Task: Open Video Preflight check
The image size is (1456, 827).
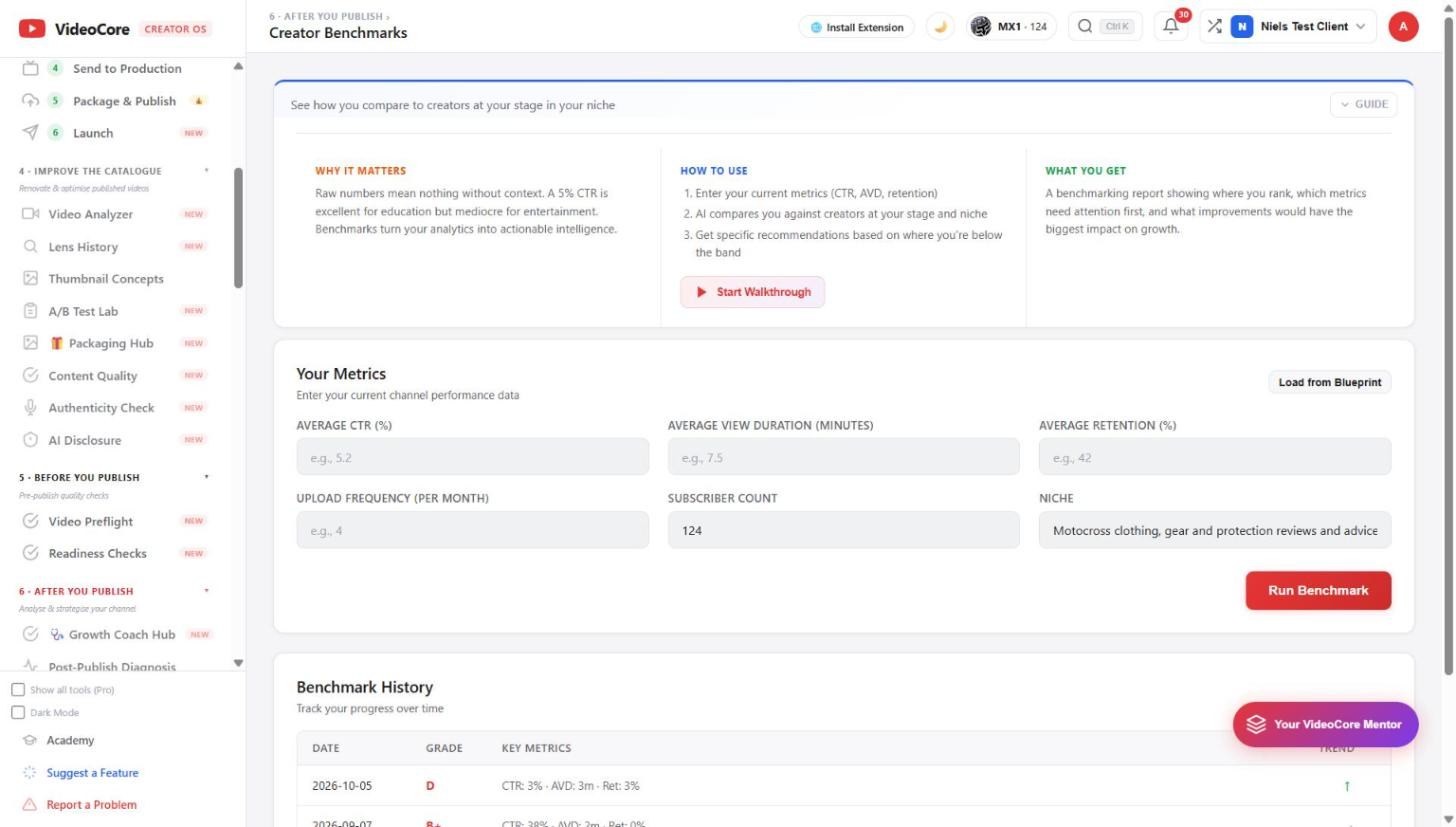Action: [x=113, y=521]
